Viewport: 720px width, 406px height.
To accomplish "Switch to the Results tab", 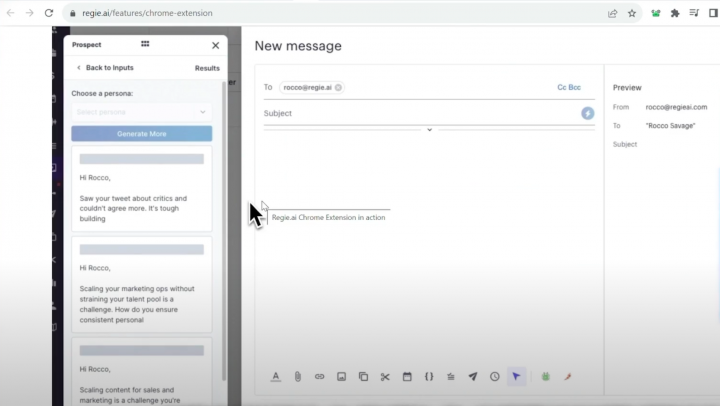I will pos(207,68).
